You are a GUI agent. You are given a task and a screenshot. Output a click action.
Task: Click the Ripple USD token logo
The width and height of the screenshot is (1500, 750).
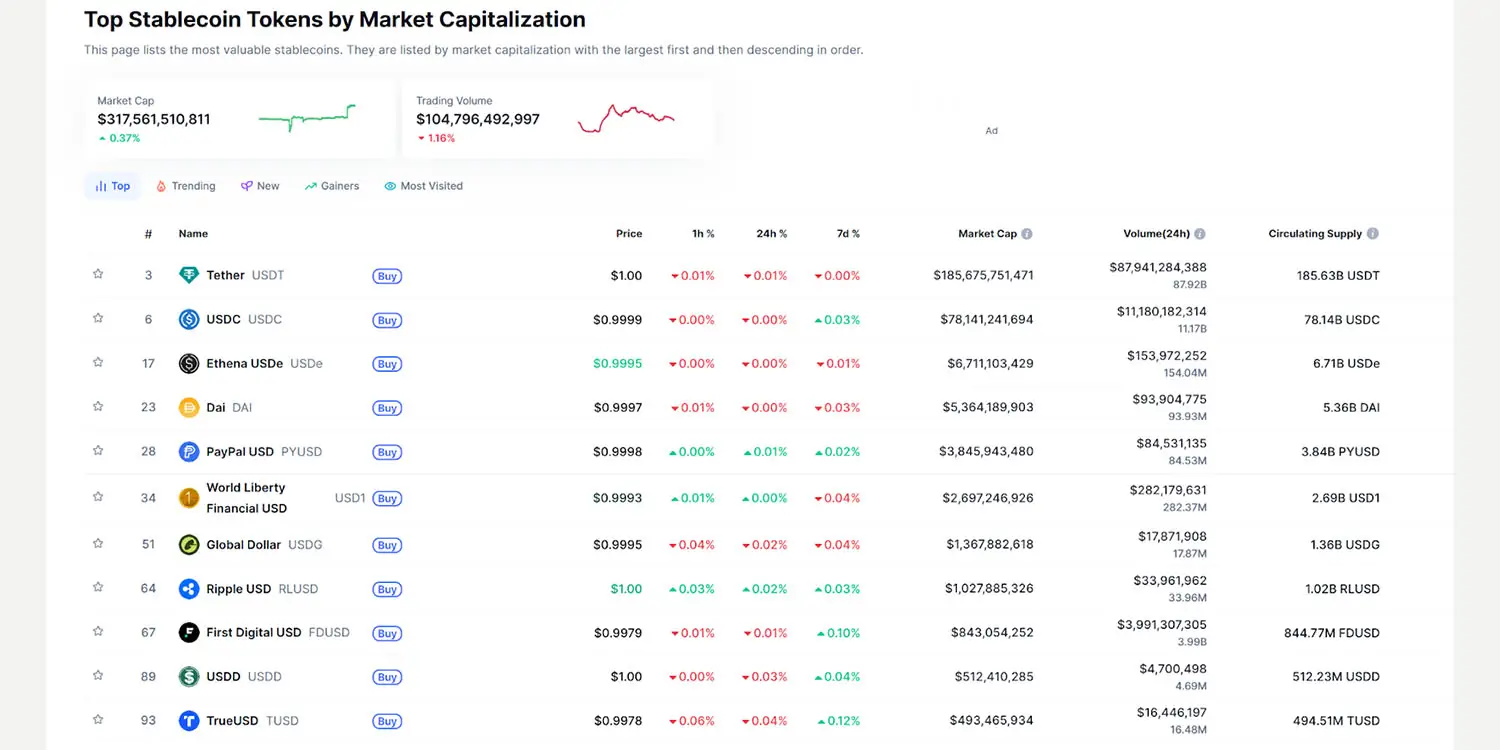191,589
